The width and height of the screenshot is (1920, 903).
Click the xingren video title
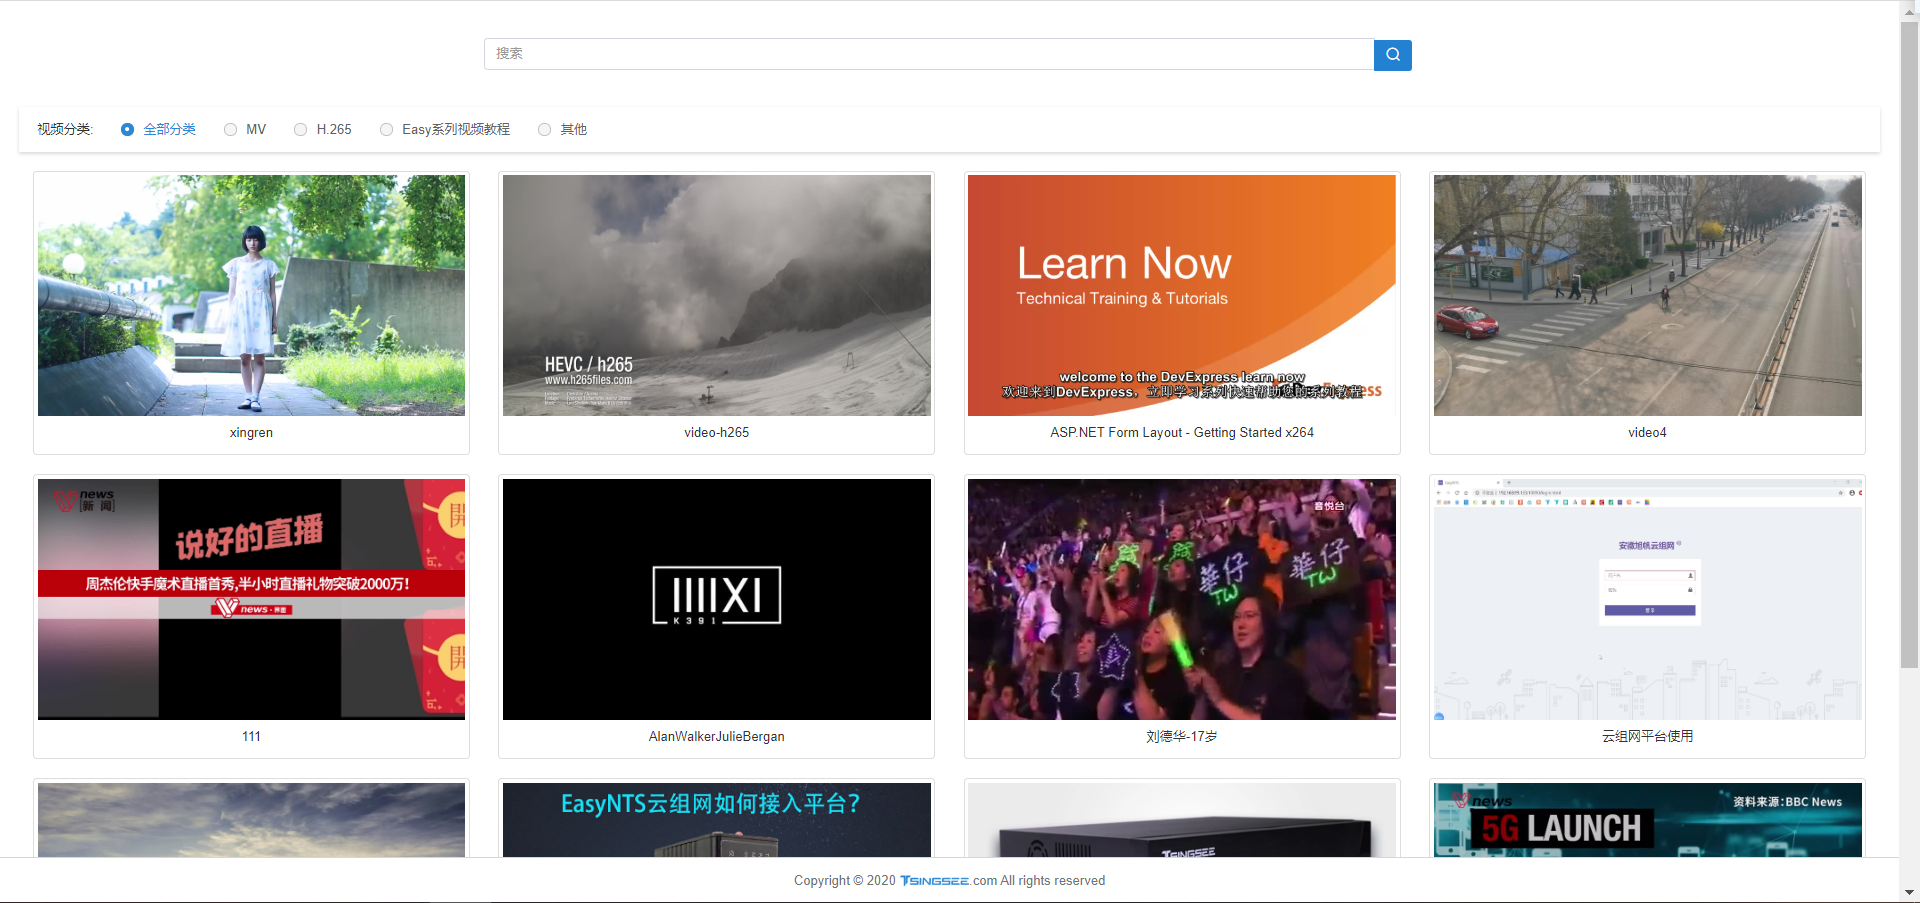pyautogui.click(x=251, y=433)
